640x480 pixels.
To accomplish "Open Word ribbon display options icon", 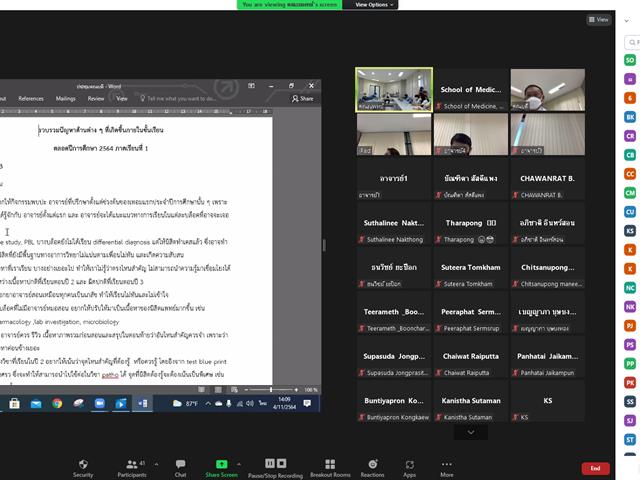I will click(x=251, y=86).
